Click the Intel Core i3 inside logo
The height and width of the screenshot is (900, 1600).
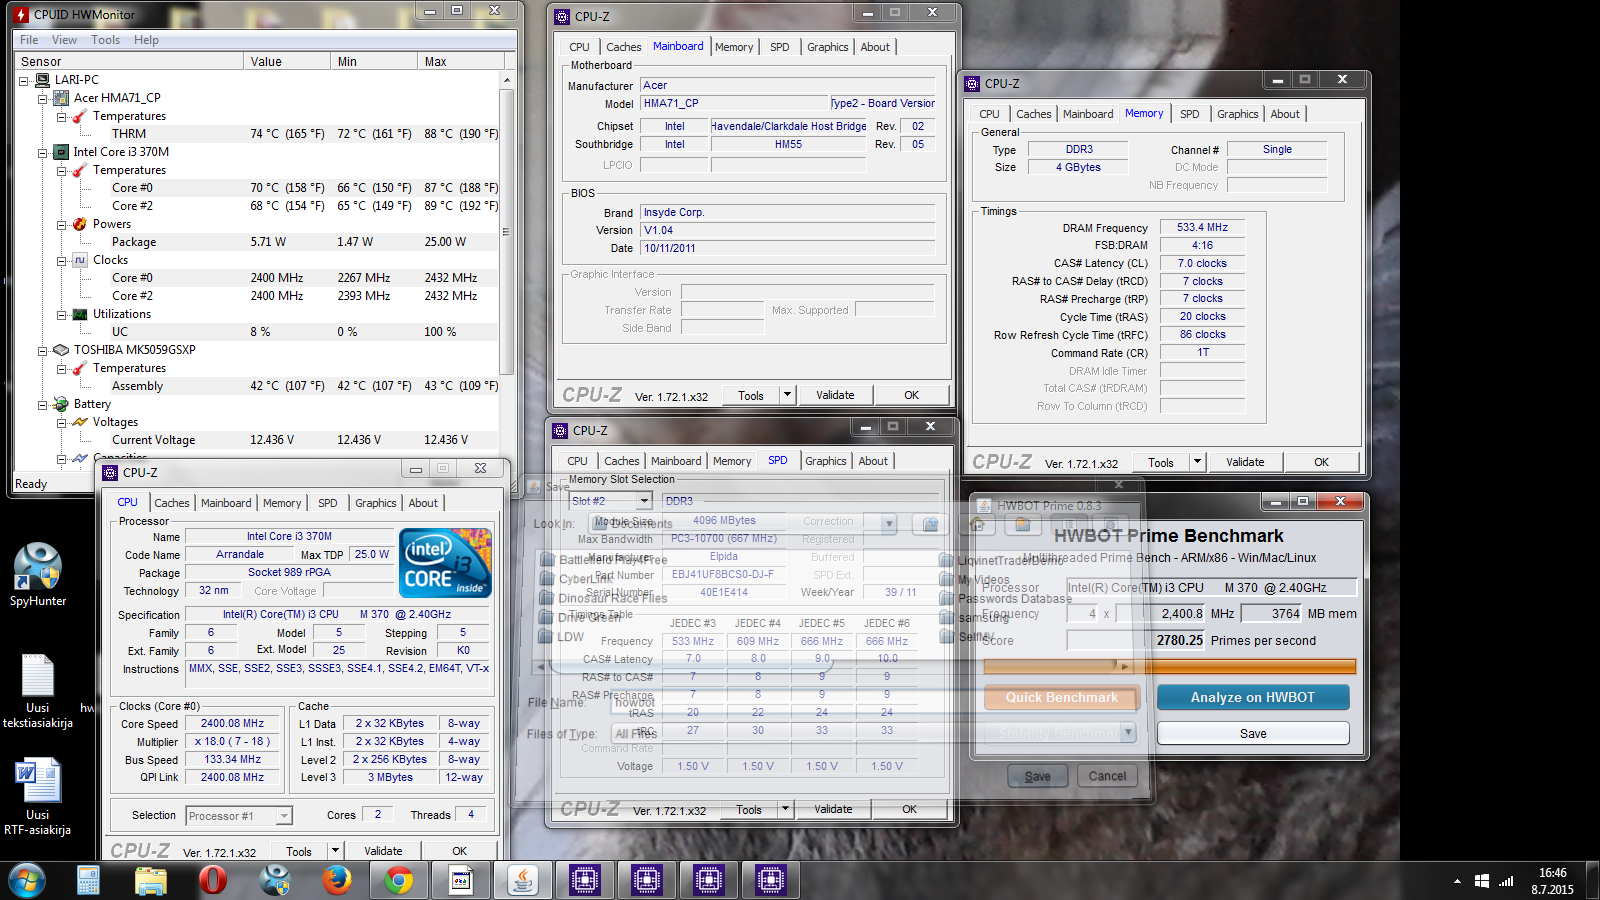pyautogui.click(x=446, y=563)
